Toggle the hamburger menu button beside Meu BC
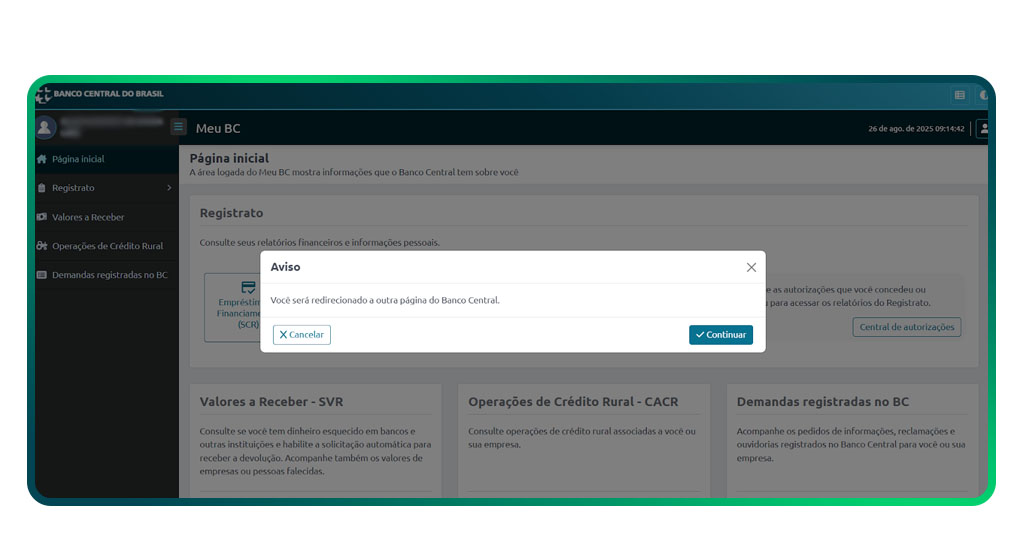Screen dimensions: 1024x536 coord(178,127)
